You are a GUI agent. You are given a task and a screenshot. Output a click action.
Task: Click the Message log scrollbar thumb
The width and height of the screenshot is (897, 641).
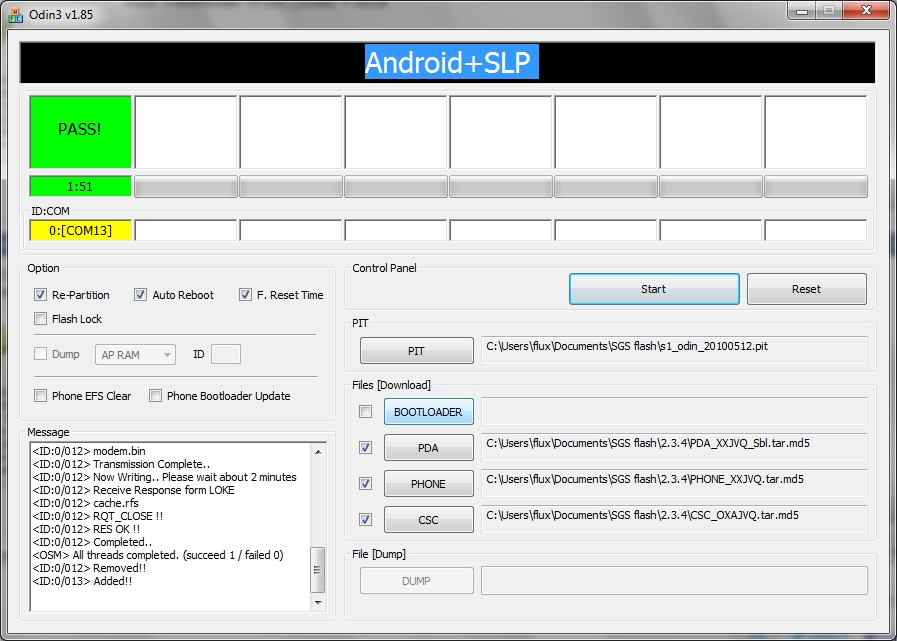[317, 570]
